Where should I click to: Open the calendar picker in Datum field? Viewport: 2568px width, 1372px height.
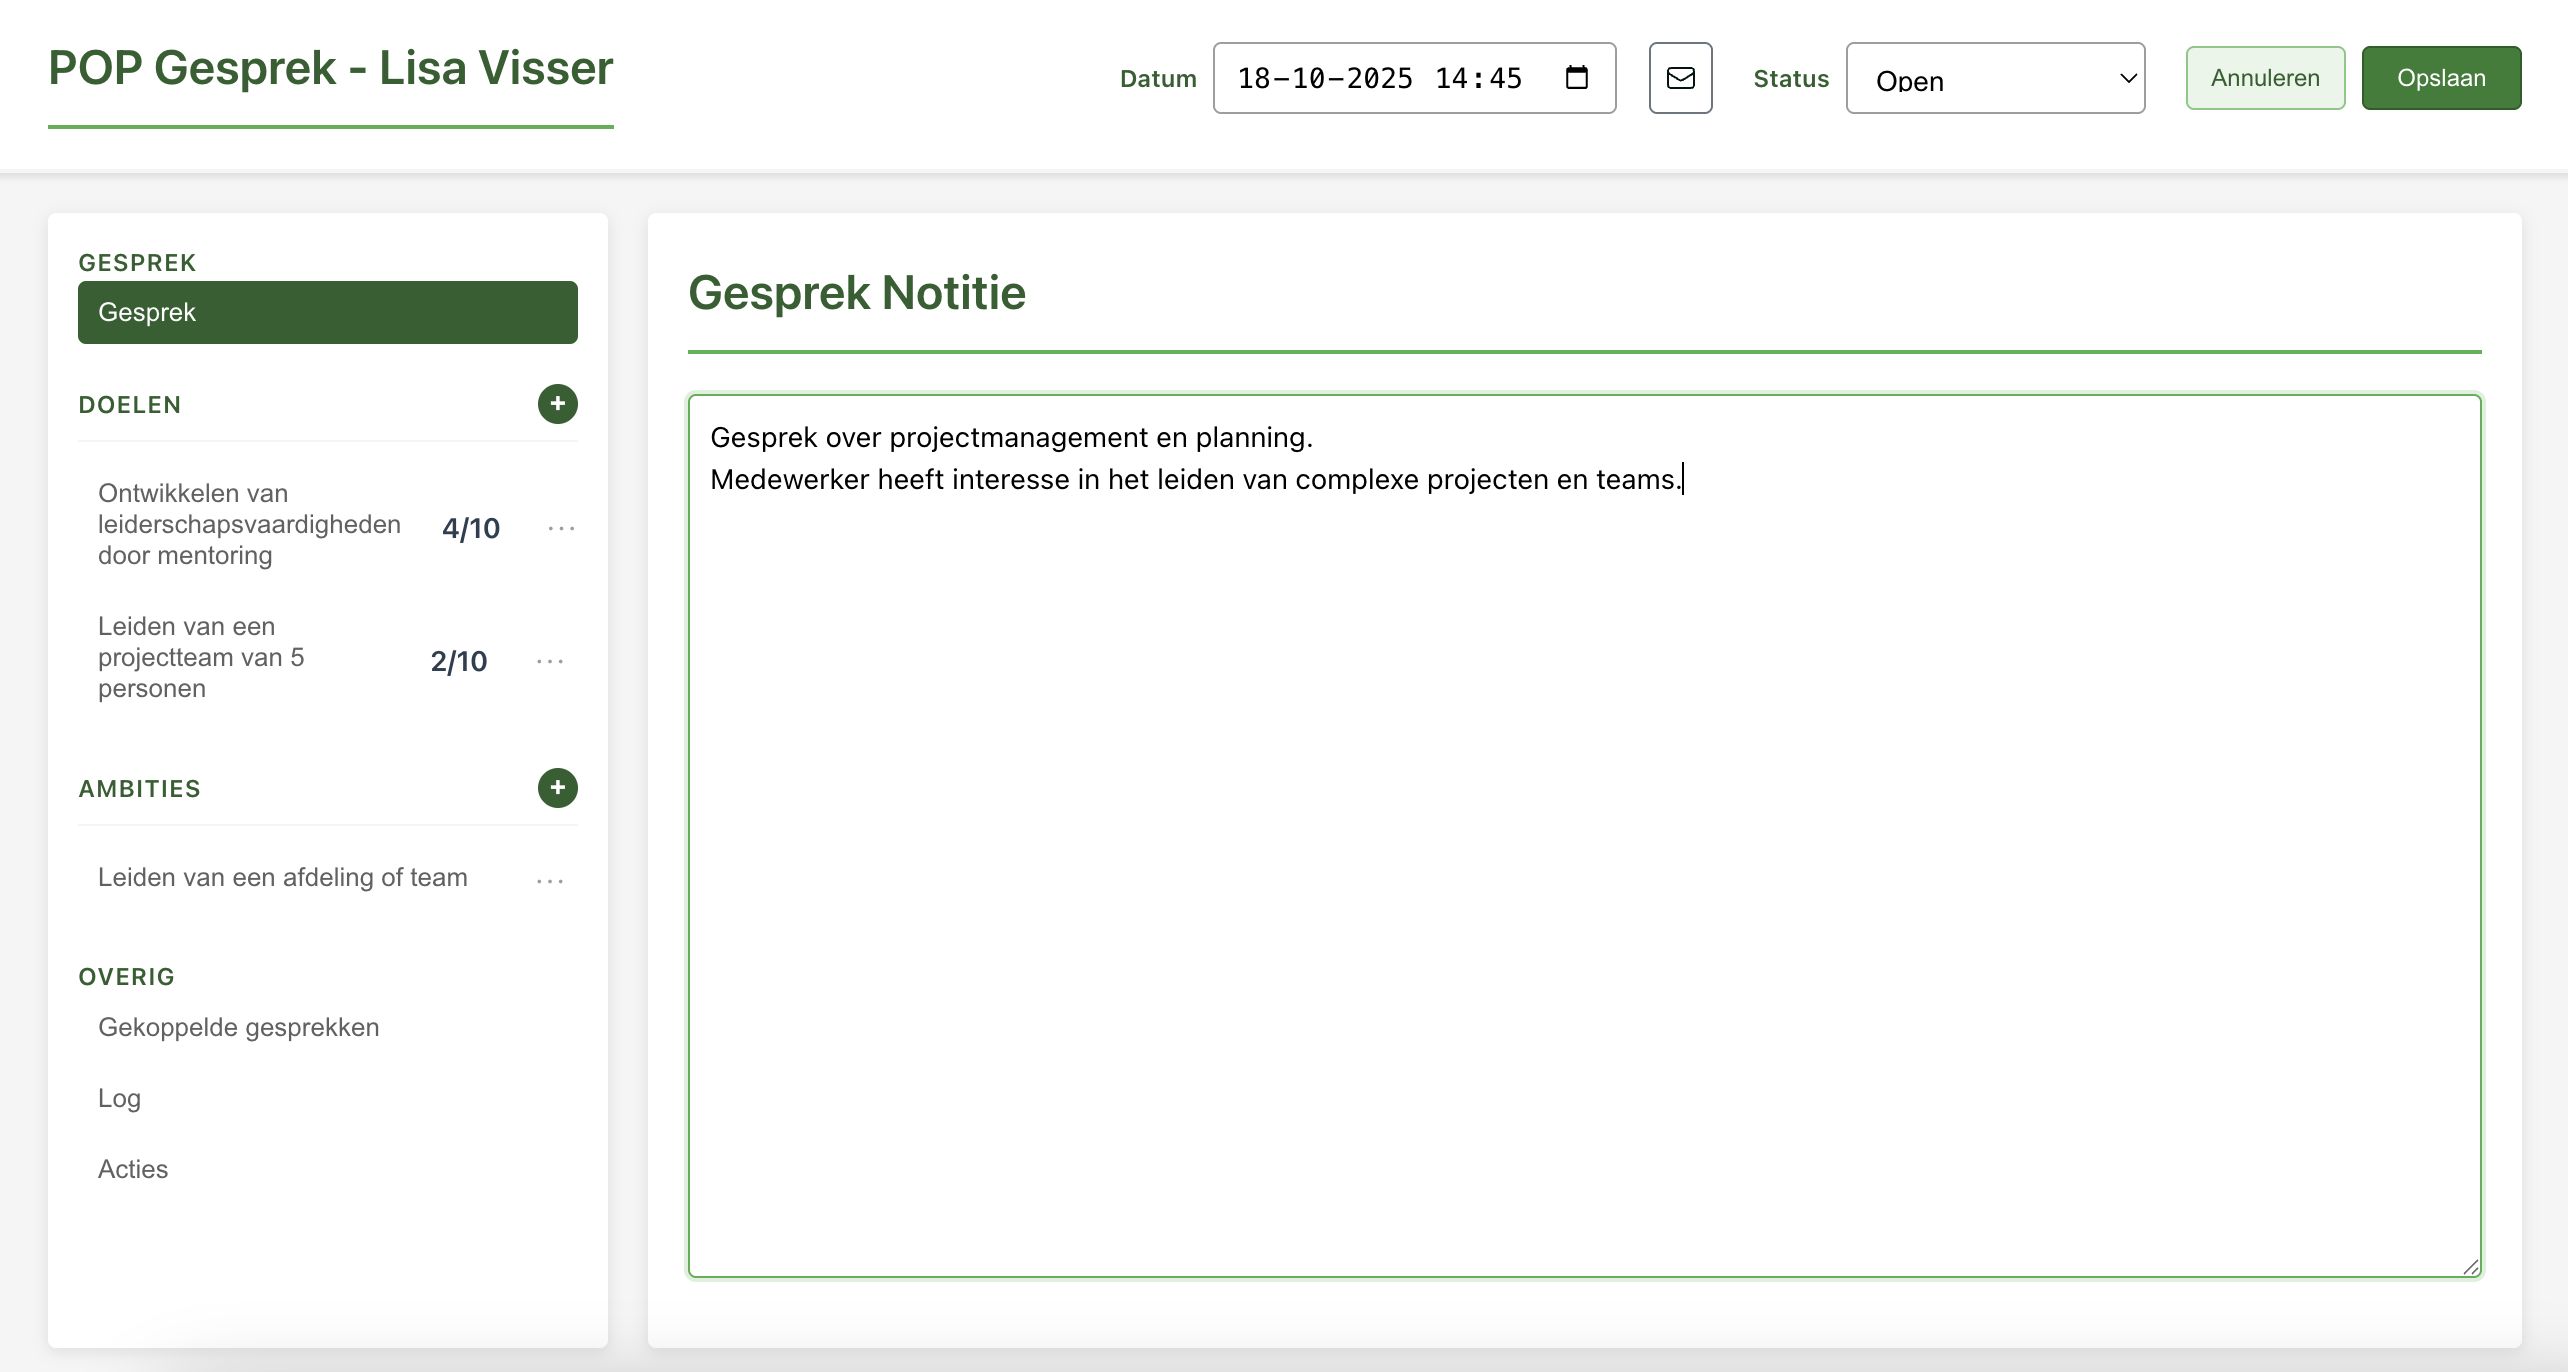click(1577, 78)
